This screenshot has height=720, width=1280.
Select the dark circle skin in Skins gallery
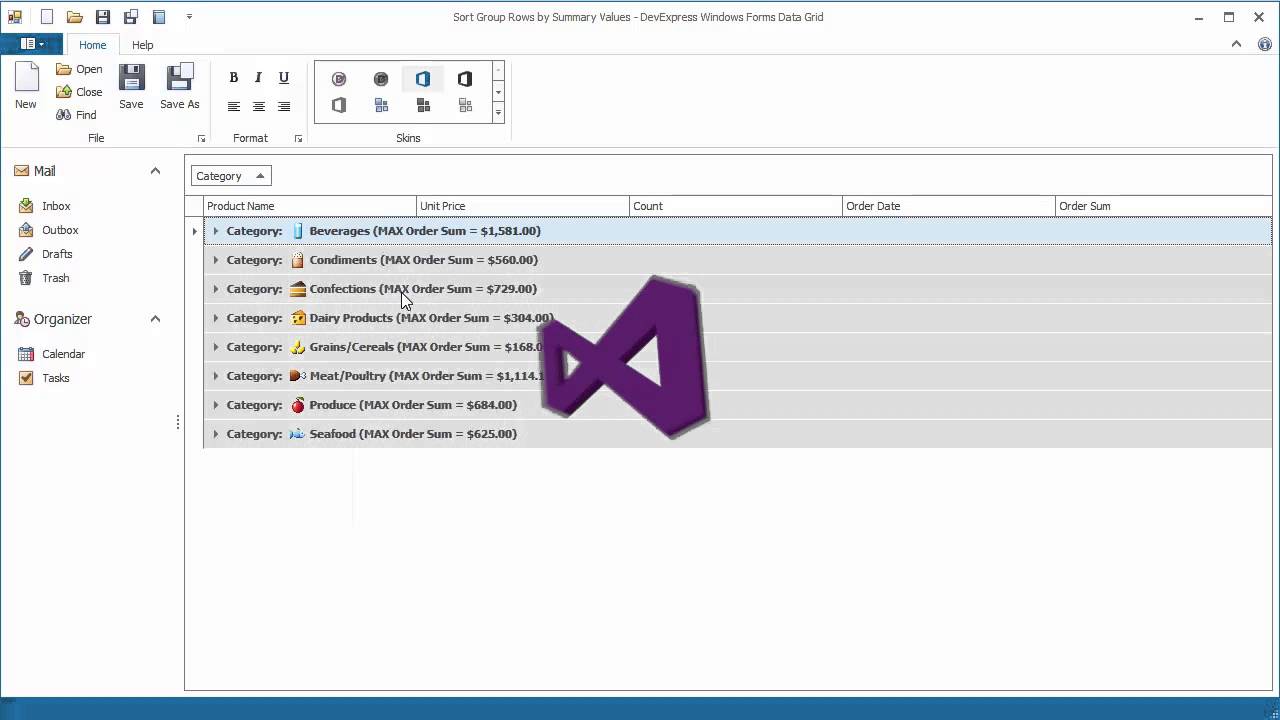[381, 79]
